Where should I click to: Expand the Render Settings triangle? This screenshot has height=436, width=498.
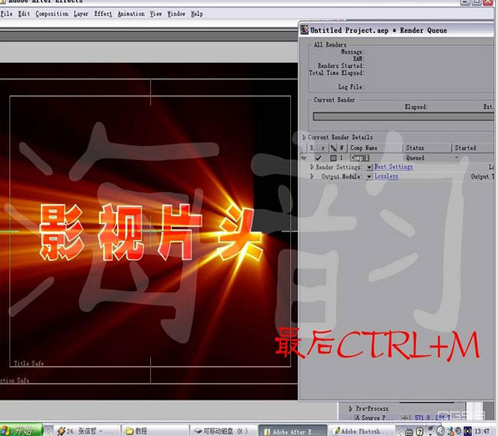click(312, 167)
